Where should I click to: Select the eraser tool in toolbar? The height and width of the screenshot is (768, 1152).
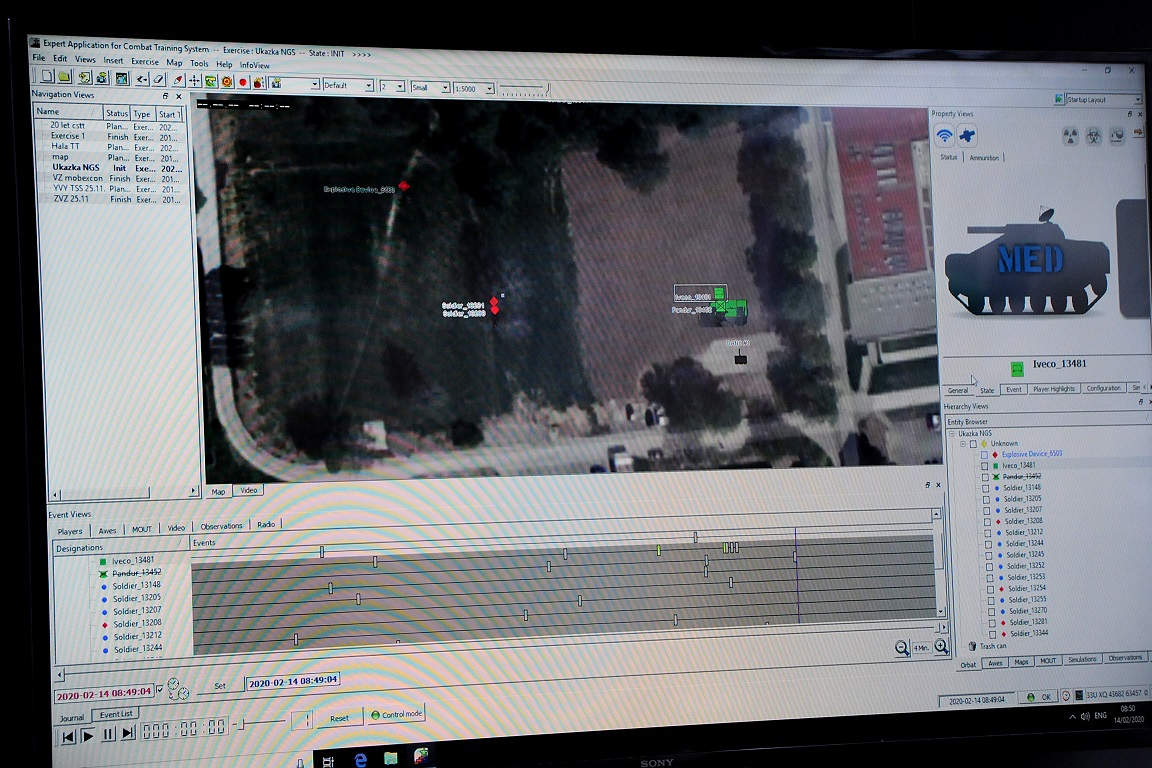(158, 79)
